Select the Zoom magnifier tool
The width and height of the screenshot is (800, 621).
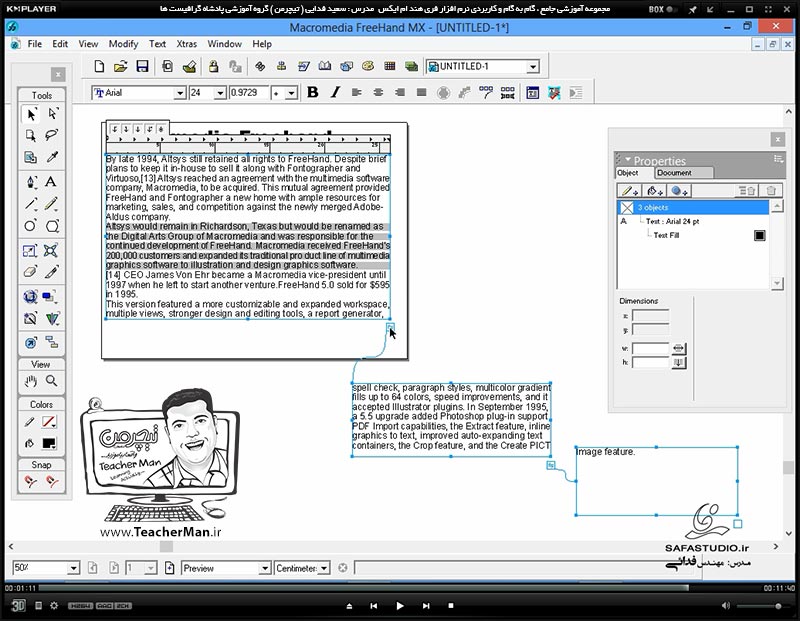click(52, 381)
